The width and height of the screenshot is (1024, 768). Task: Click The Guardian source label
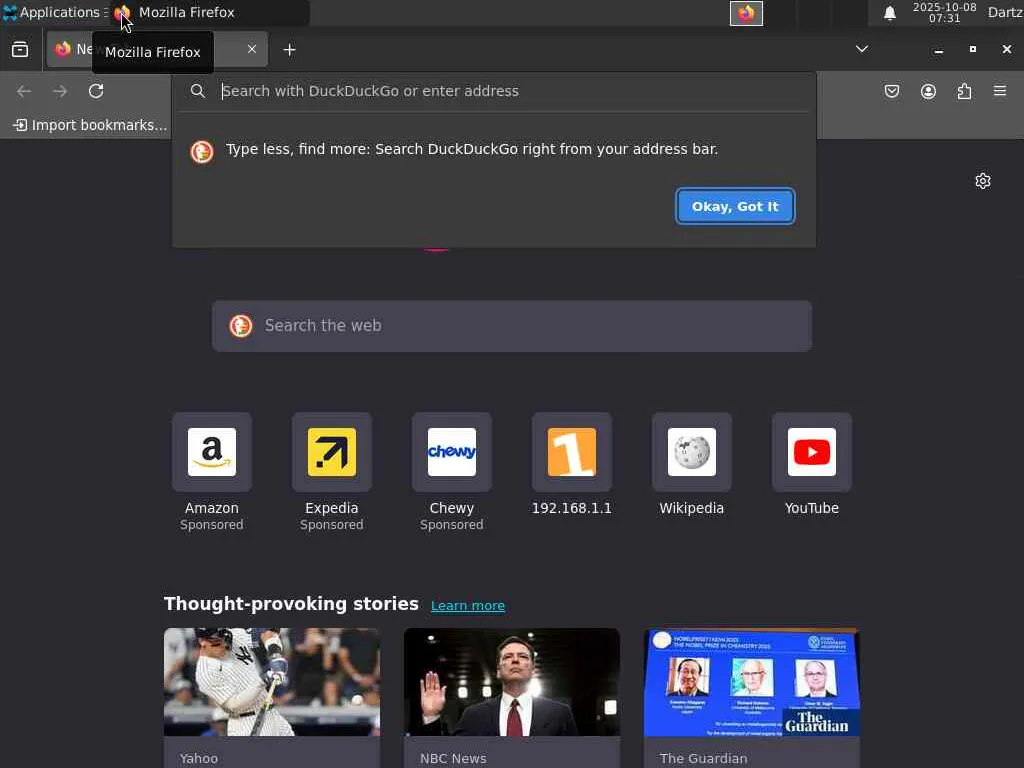703,758
